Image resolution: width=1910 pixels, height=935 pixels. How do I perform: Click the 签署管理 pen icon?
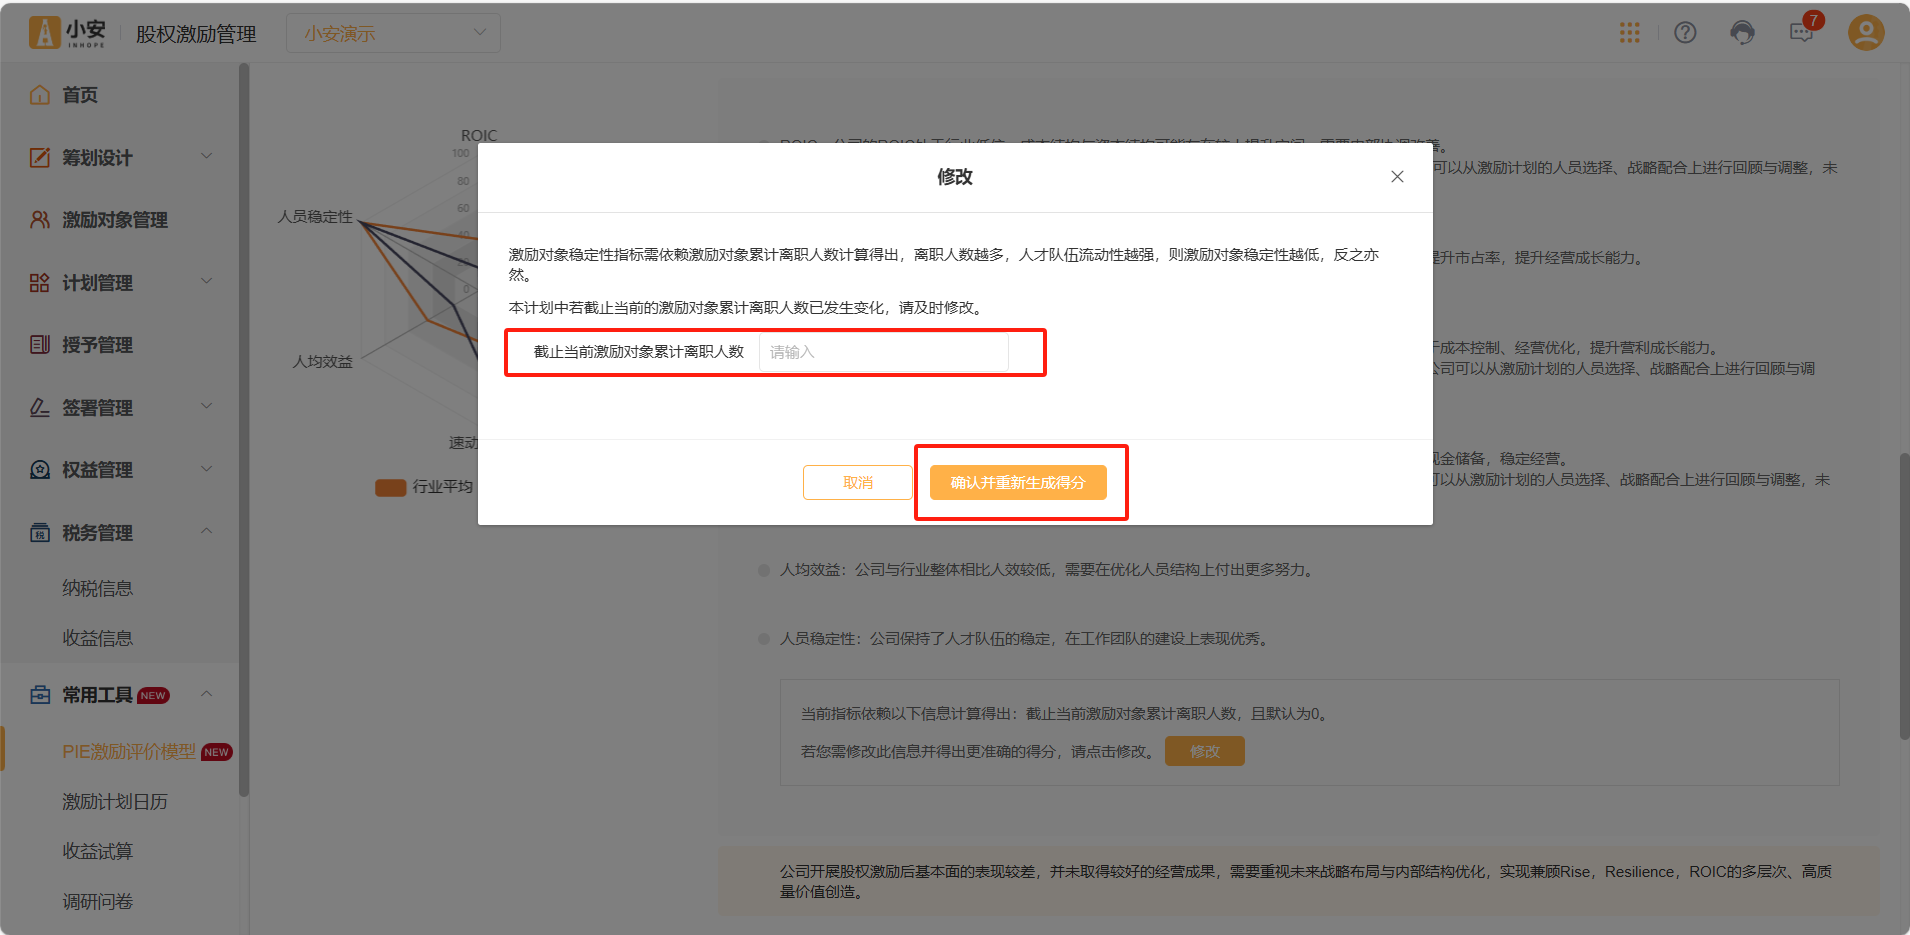pos(40,407)
